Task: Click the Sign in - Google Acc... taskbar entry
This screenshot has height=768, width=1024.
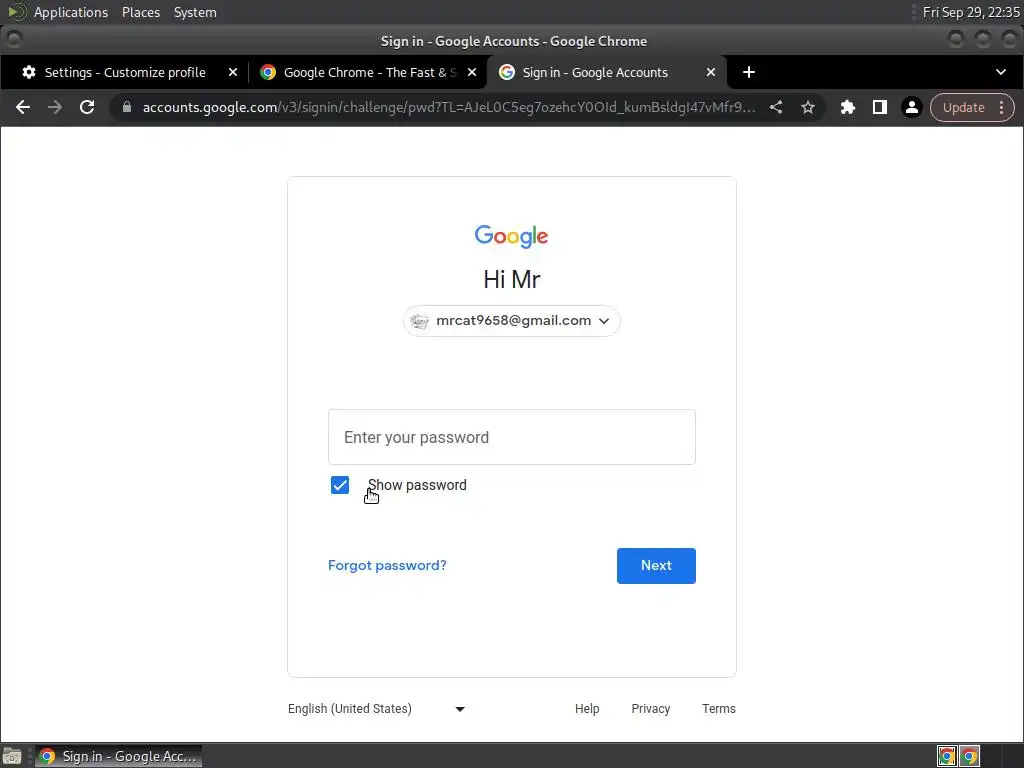Action: 118,756
